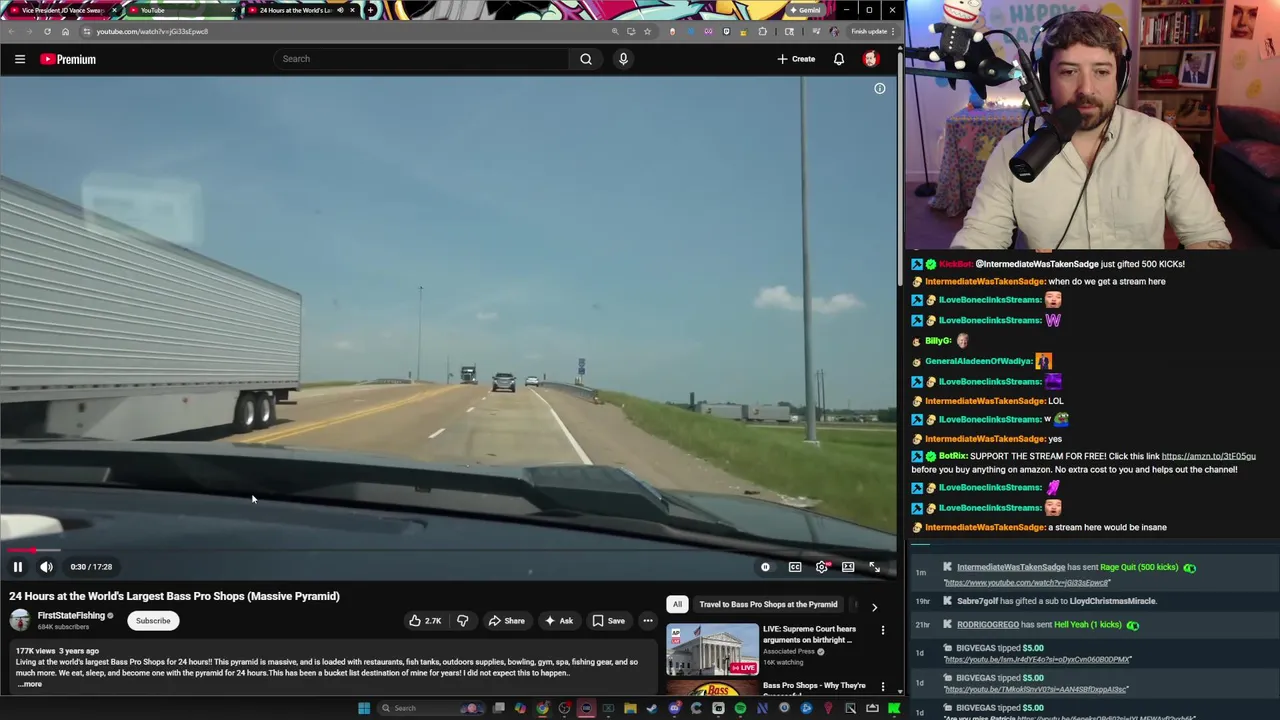Go back in browser history
Screen dimensions: 1280x720
[x=11, y=32]
